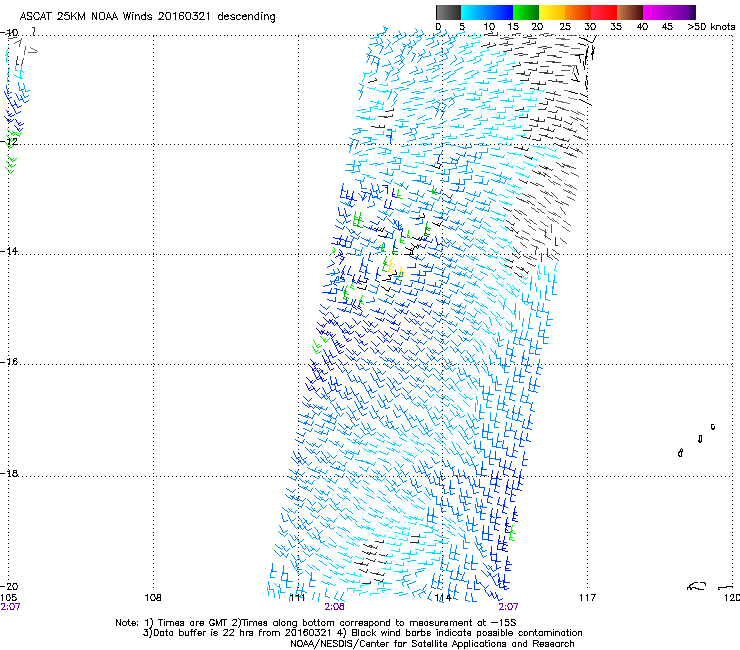Click the '25' value on the knots scale

(x=565, y=27)
